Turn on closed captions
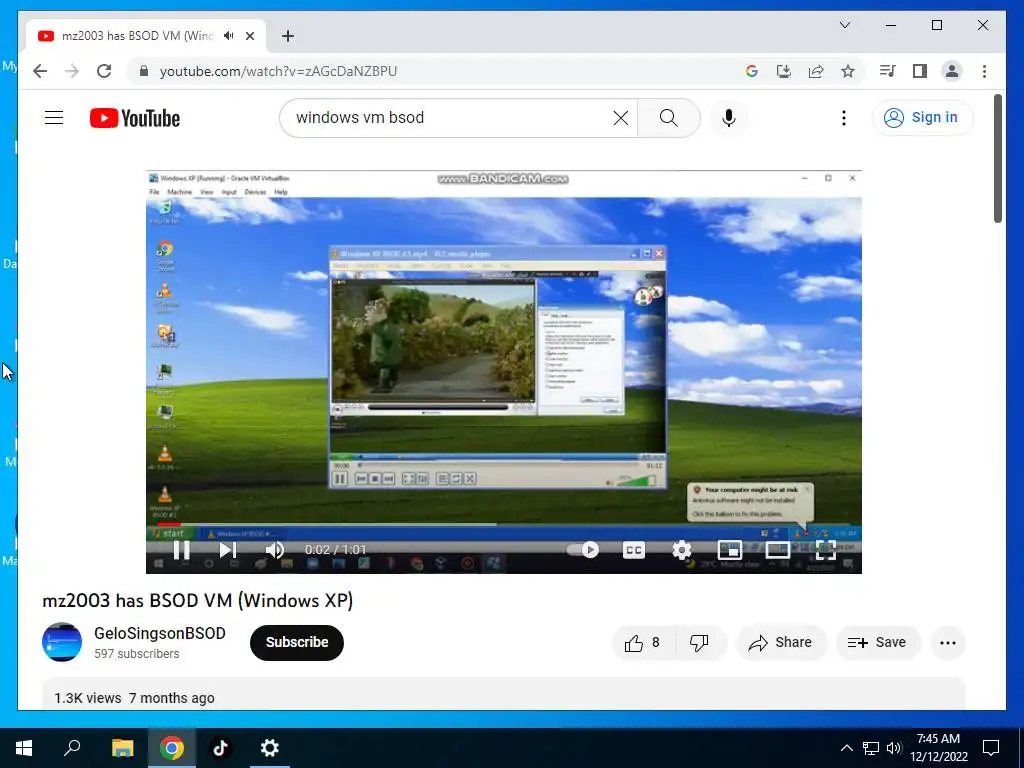This screenshot has height=768, width=1024. tap(633, 550)
